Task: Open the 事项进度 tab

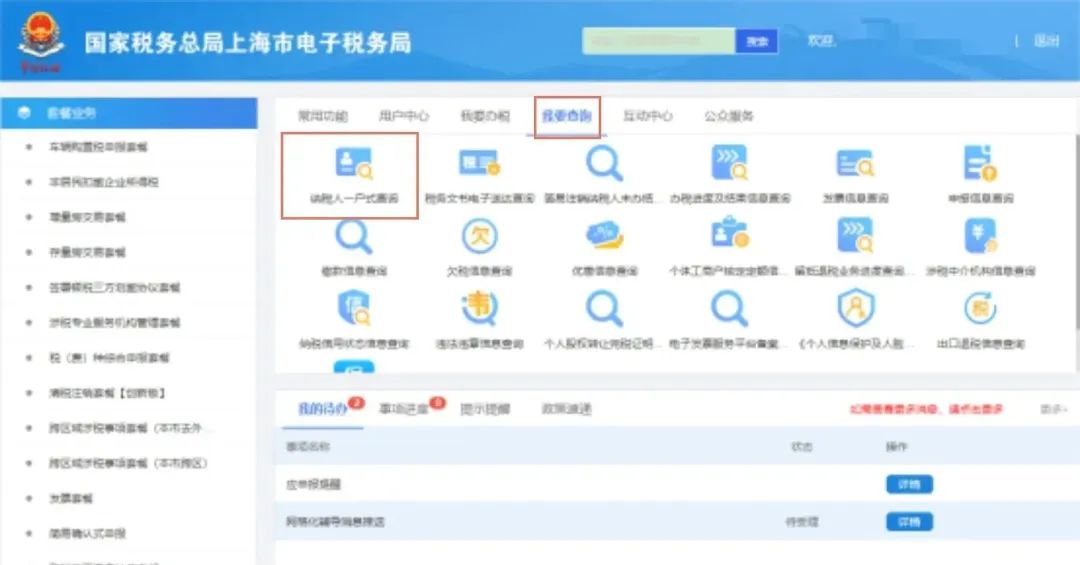Action: coord(404,409)
